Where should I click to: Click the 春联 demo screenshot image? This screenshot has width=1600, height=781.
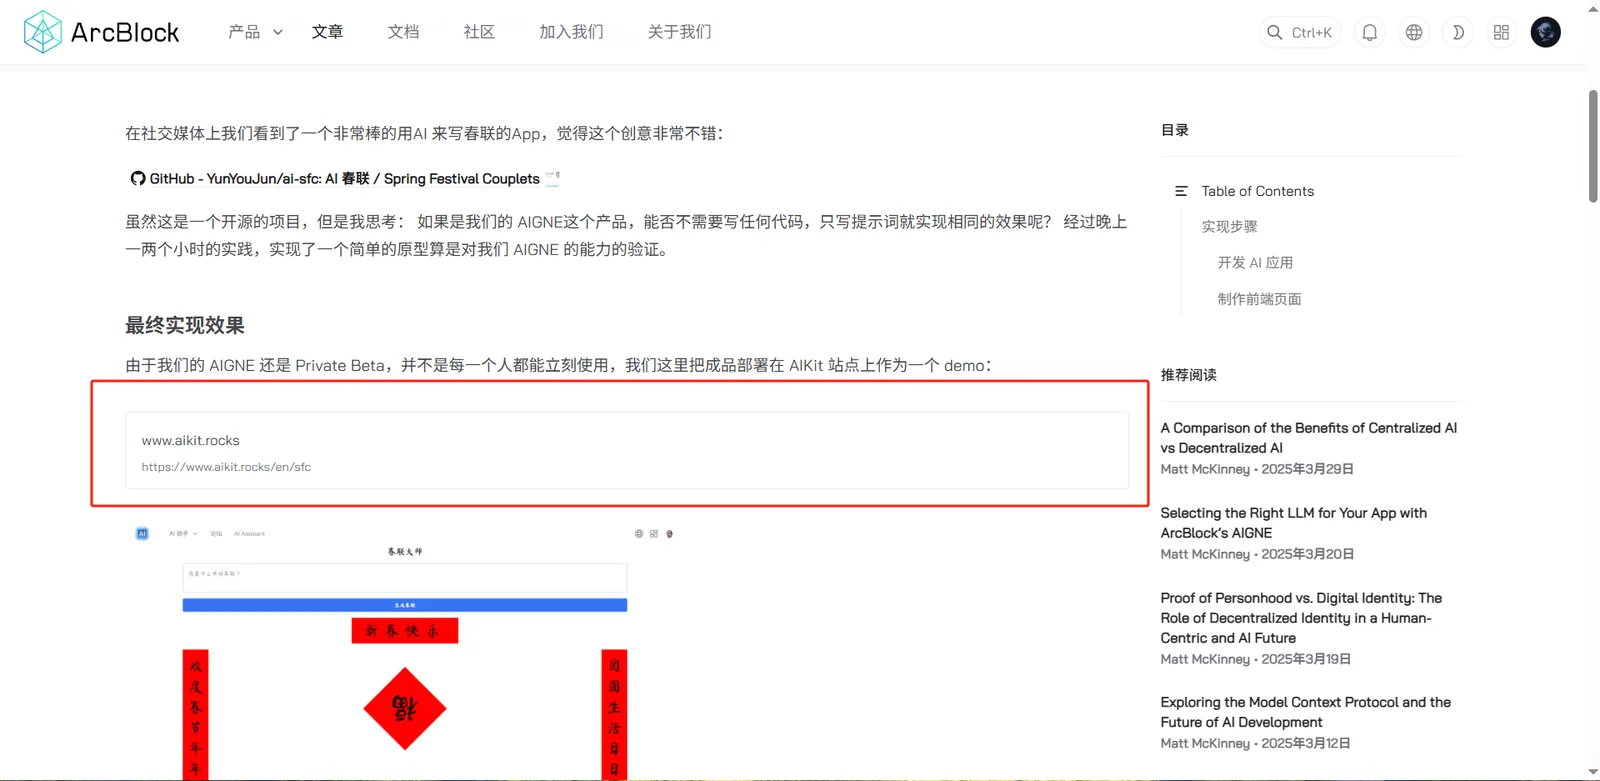(x=405, y=652)
